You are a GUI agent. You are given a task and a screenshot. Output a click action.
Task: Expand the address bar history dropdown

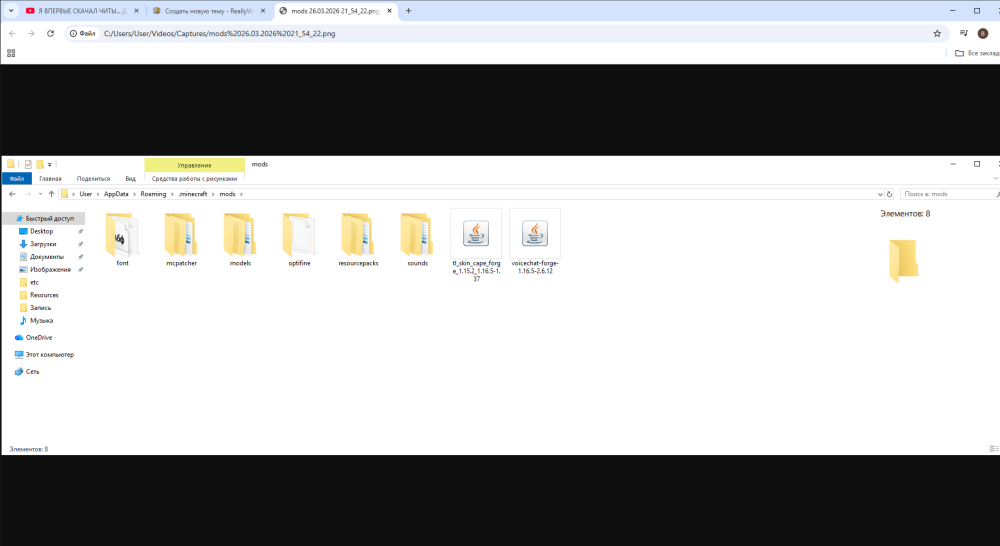coord(880,194)
